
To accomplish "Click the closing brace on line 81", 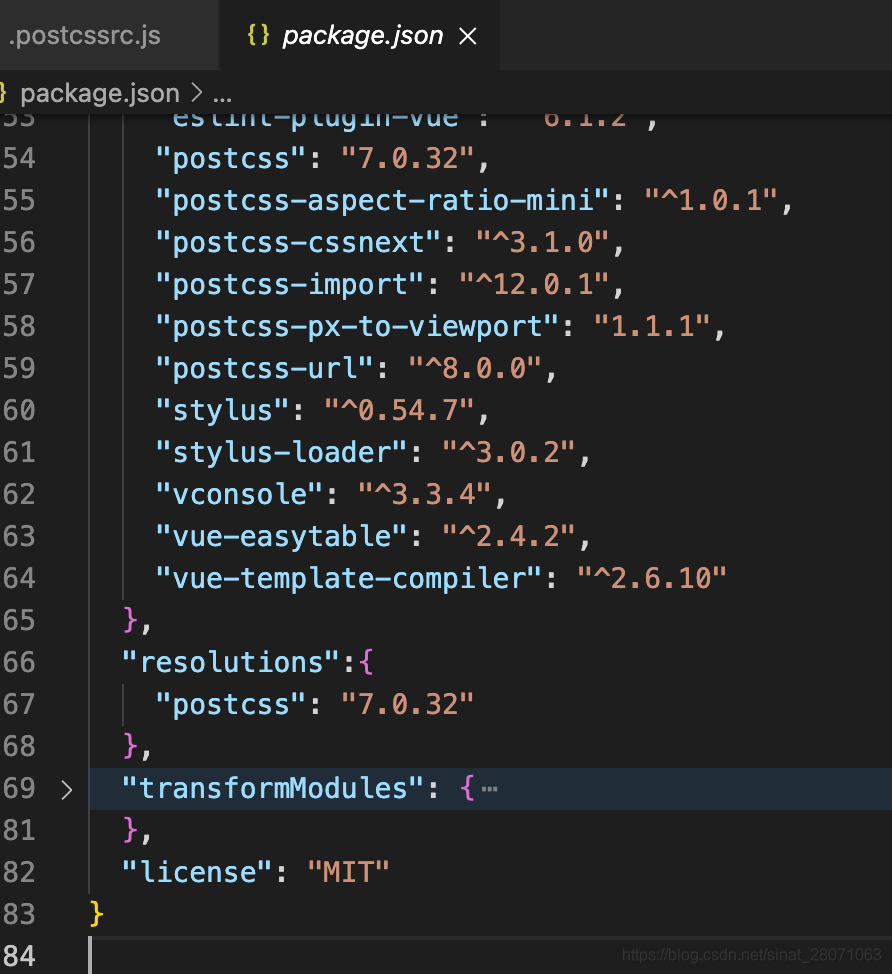I will point(130,830).
